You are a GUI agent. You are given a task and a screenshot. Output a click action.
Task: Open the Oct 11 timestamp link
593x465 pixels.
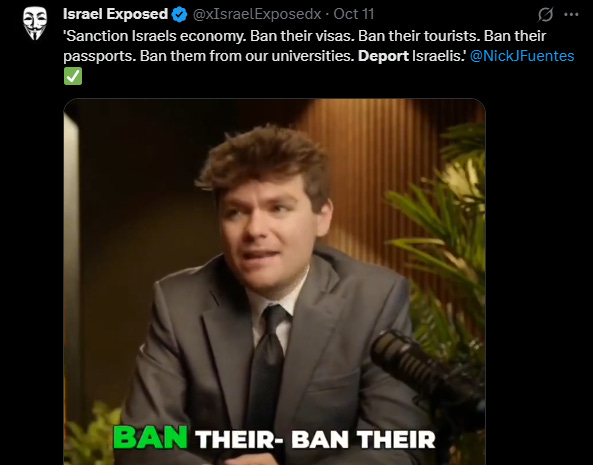[354, 14]
